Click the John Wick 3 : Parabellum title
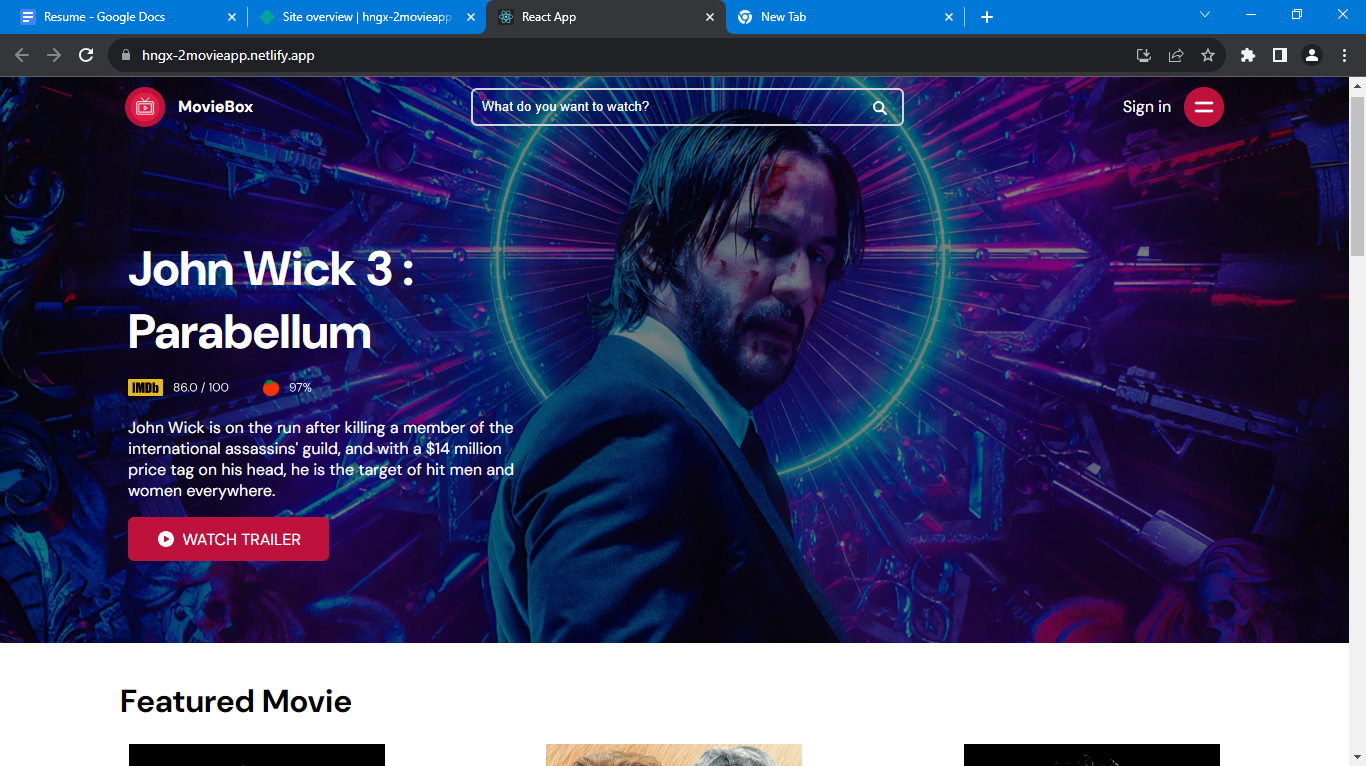This screenshot has width=1366, height=766. tap(271, 300)
